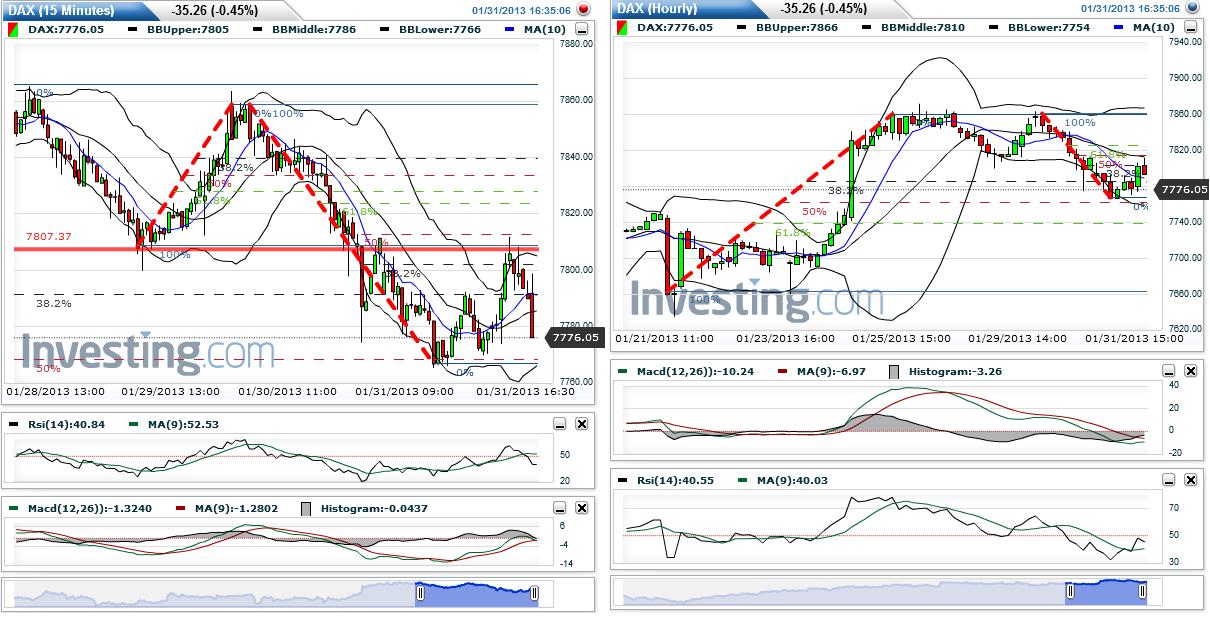Click the 7776.05 price tag on 15 Minutes chart
The width and height of the screenshot is (1210, 619).
(x=576, y=338)
